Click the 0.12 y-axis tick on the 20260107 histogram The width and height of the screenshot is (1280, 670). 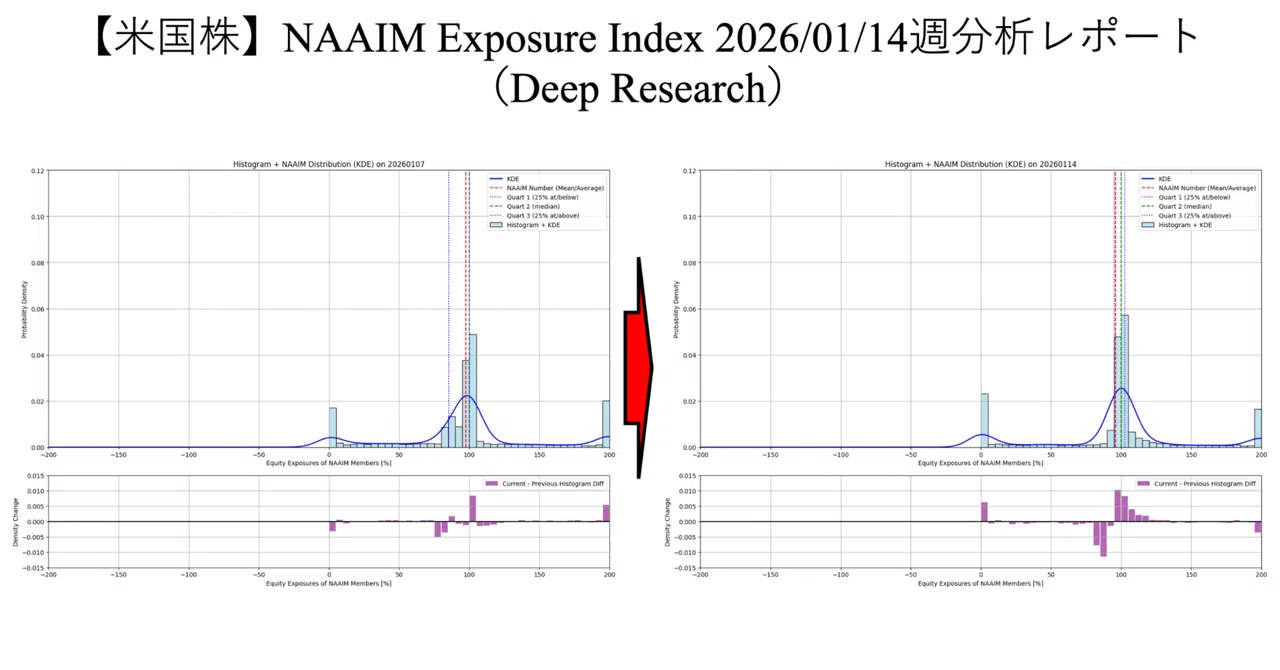[x=37, y=171]
